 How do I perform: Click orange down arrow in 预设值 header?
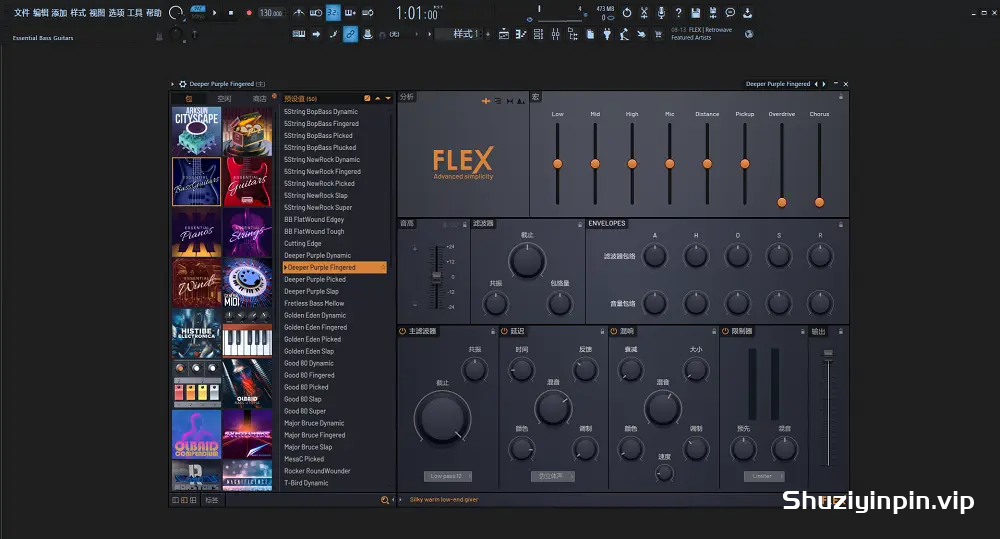(388, 99)
